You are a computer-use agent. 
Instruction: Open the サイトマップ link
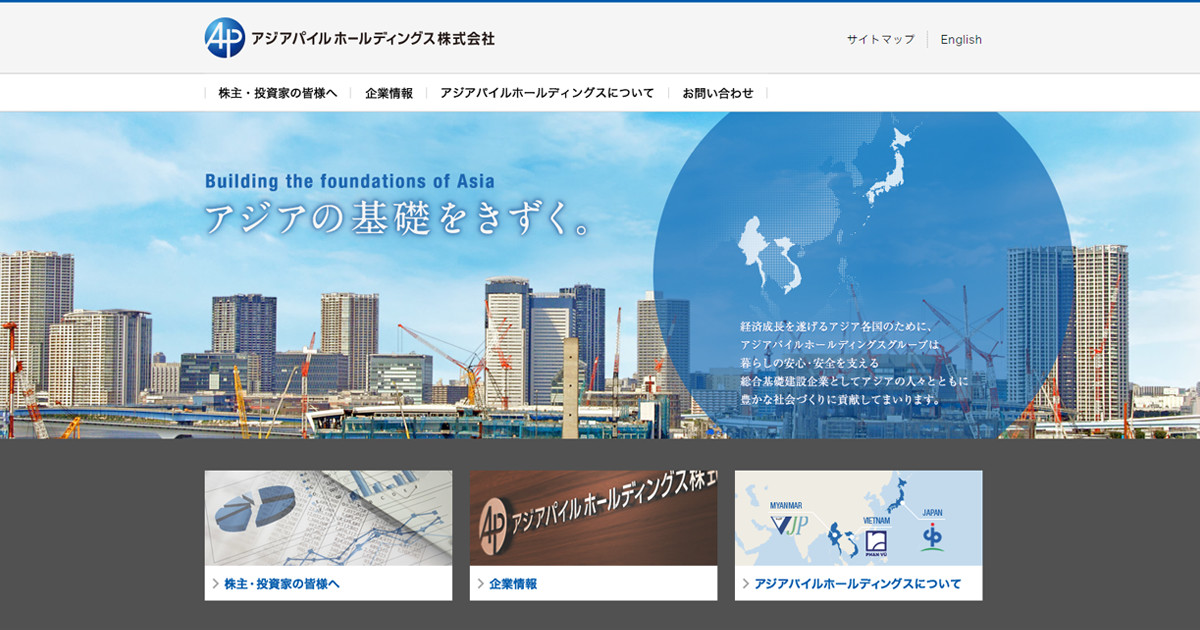tap(881, 40)
